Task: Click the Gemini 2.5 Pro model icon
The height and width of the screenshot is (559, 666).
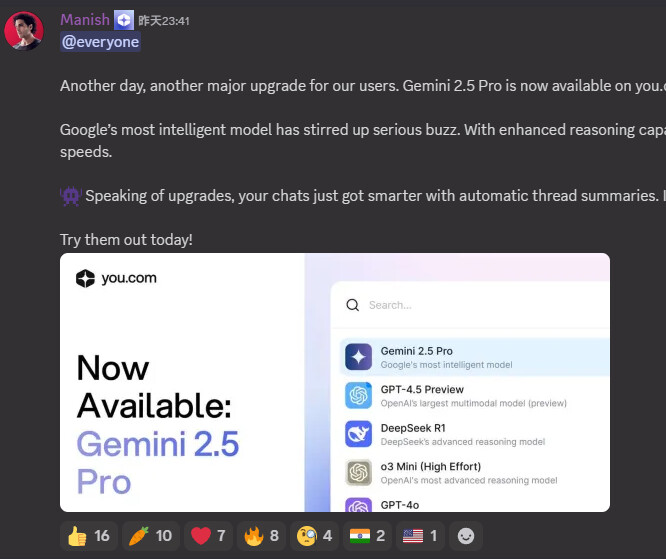Action: [x=358, y=357]
